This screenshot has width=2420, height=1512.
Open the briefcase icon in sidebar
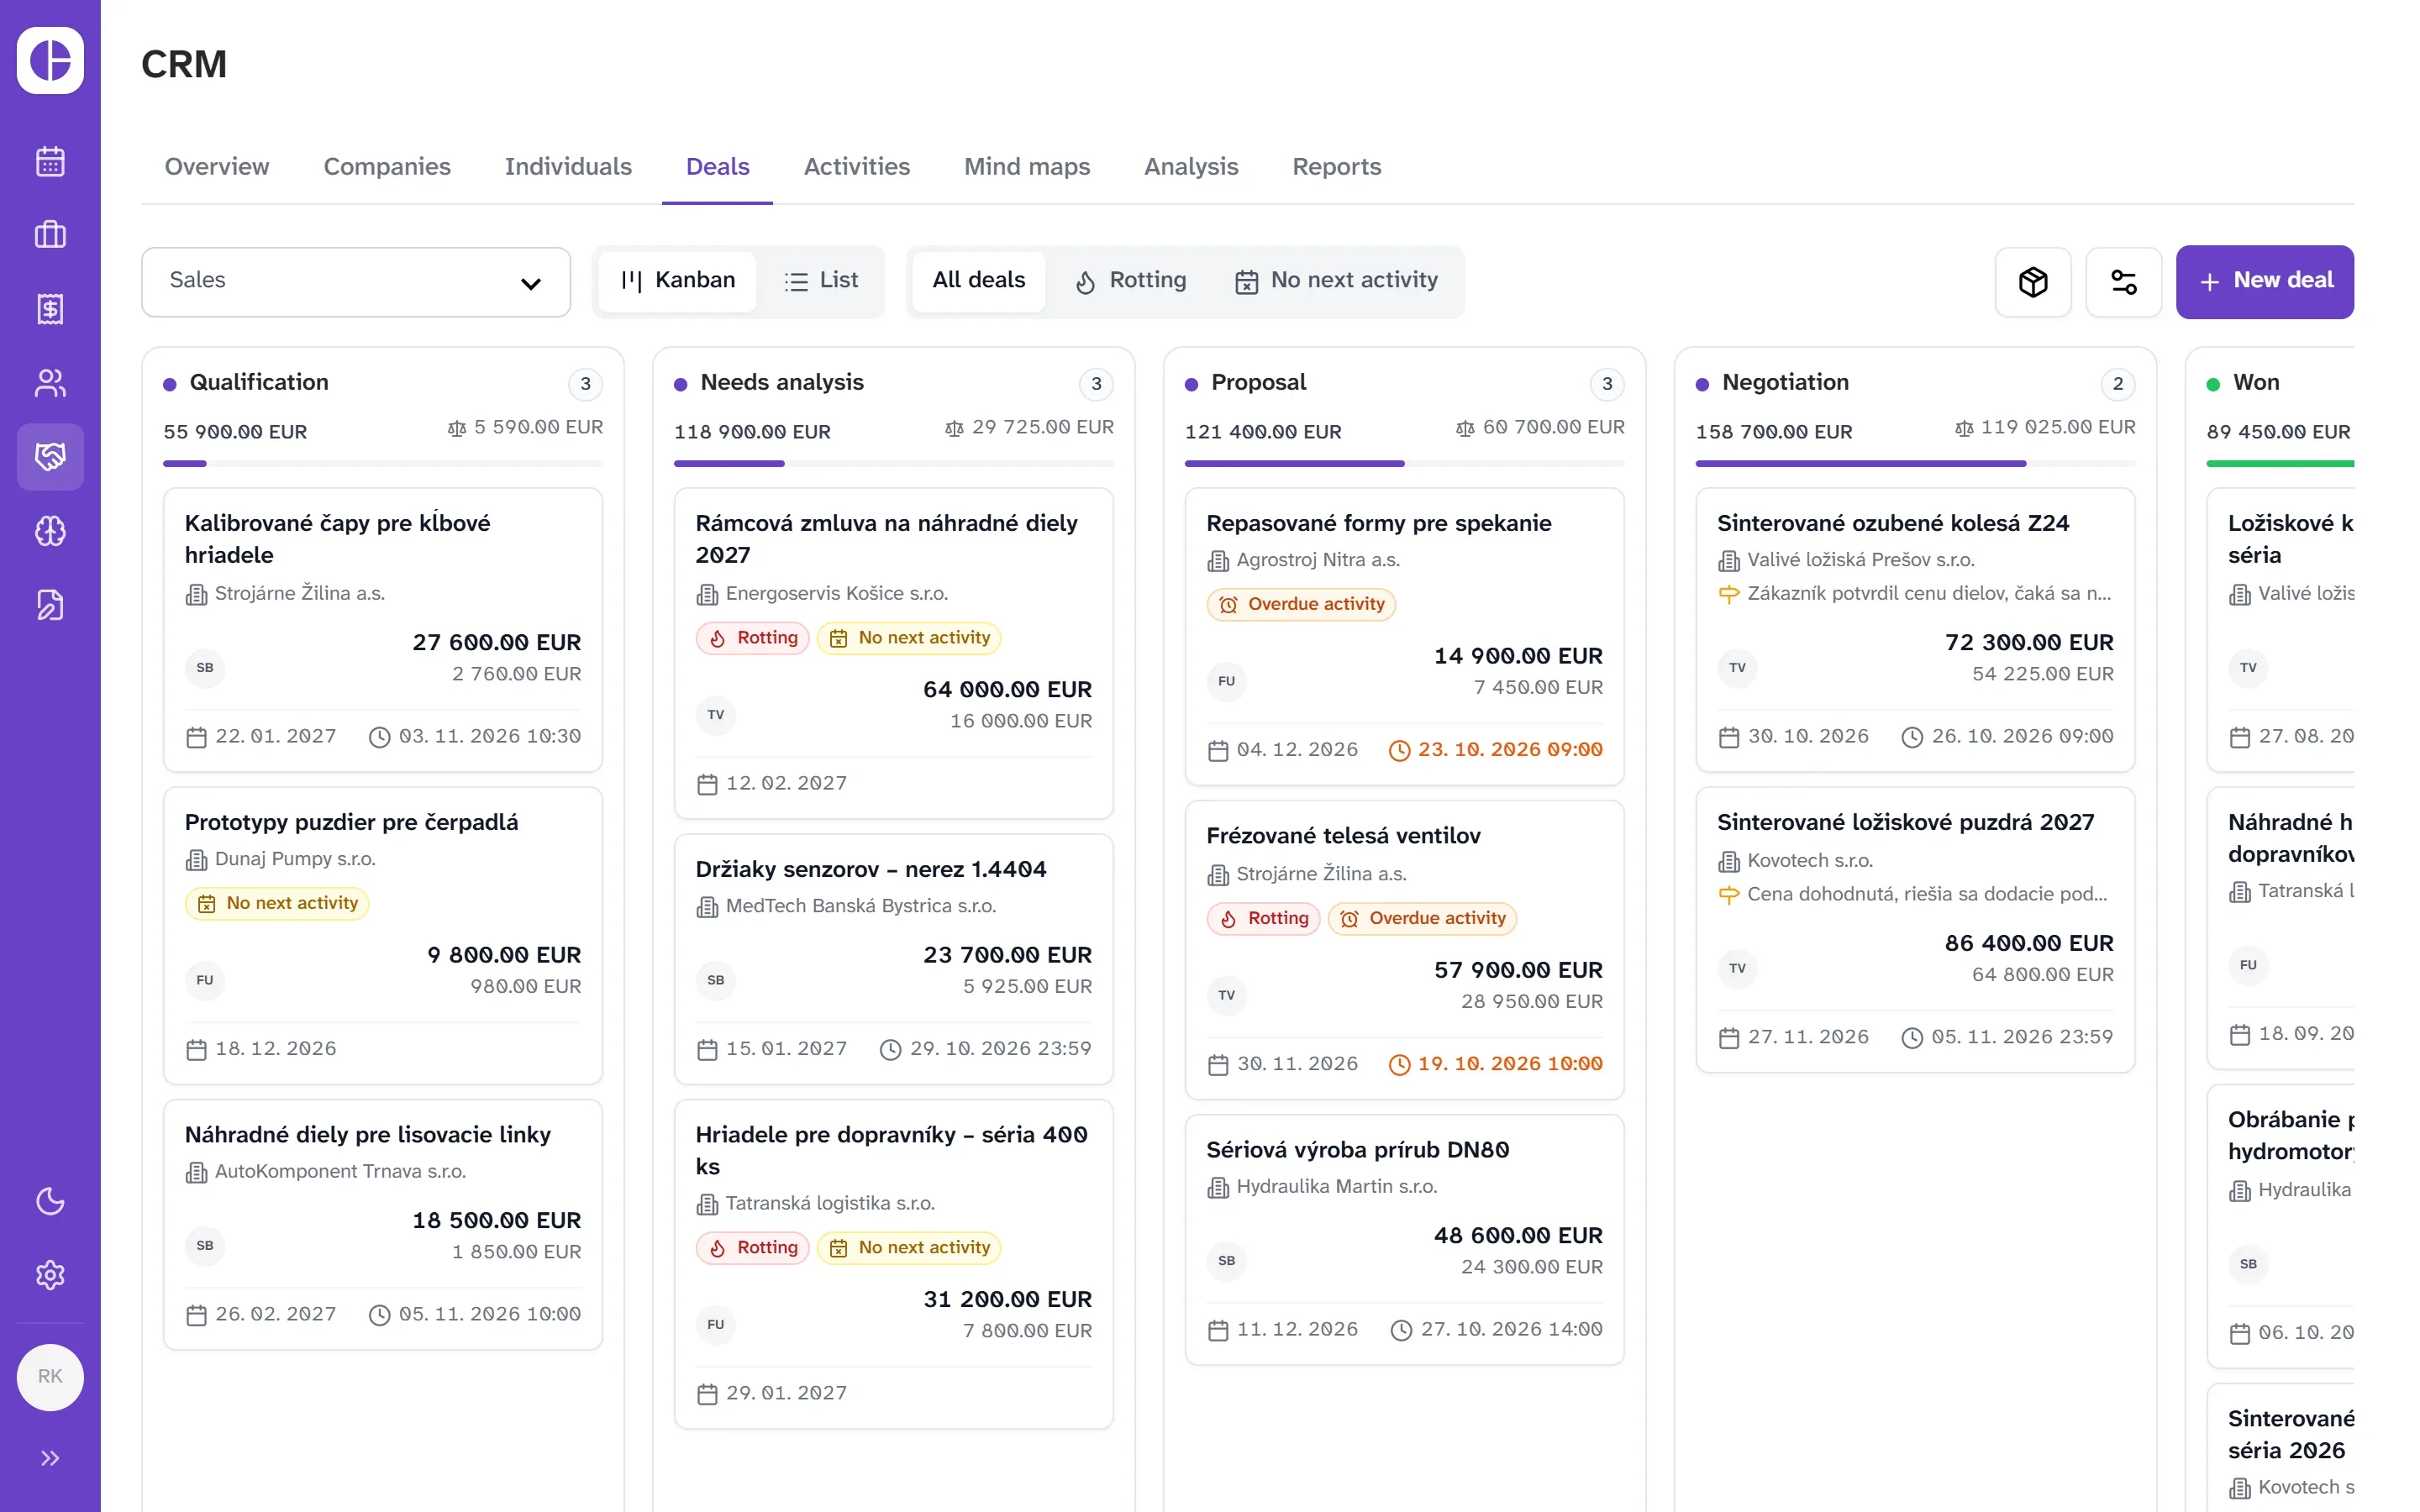[x=50, y=235]
